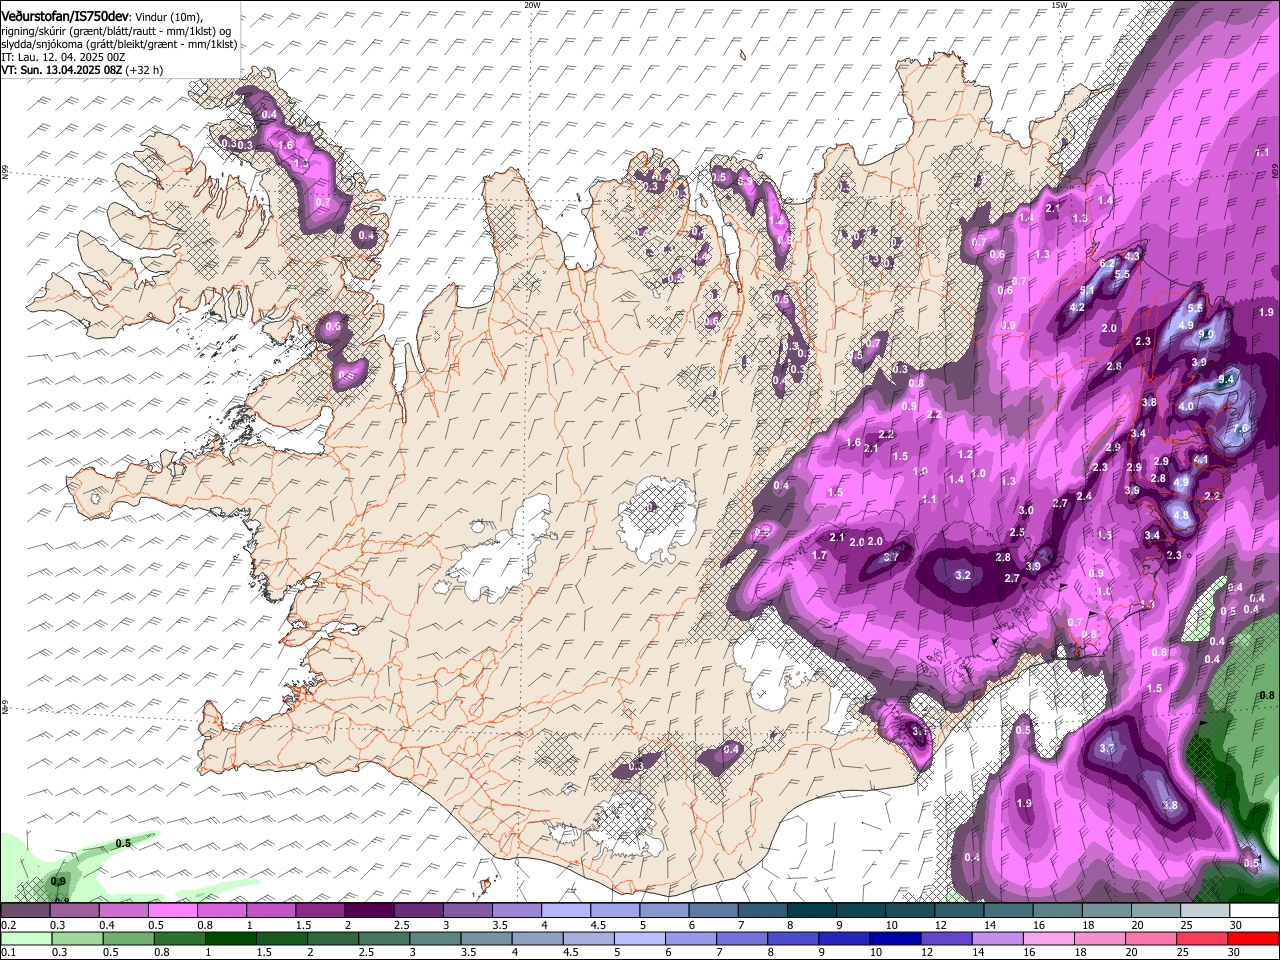The height and width of the screenshot is (960, 1280).
Task: Pick top-row legend swatch between 2 and 2.5
Action: coord(368,911)
